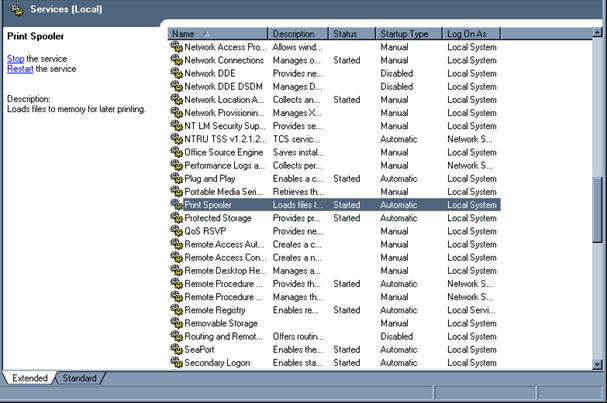The height and width of the screenshot is (403, 607).
Task: Stop the Print Spooler service via link
Action: [x=15, y=59]
